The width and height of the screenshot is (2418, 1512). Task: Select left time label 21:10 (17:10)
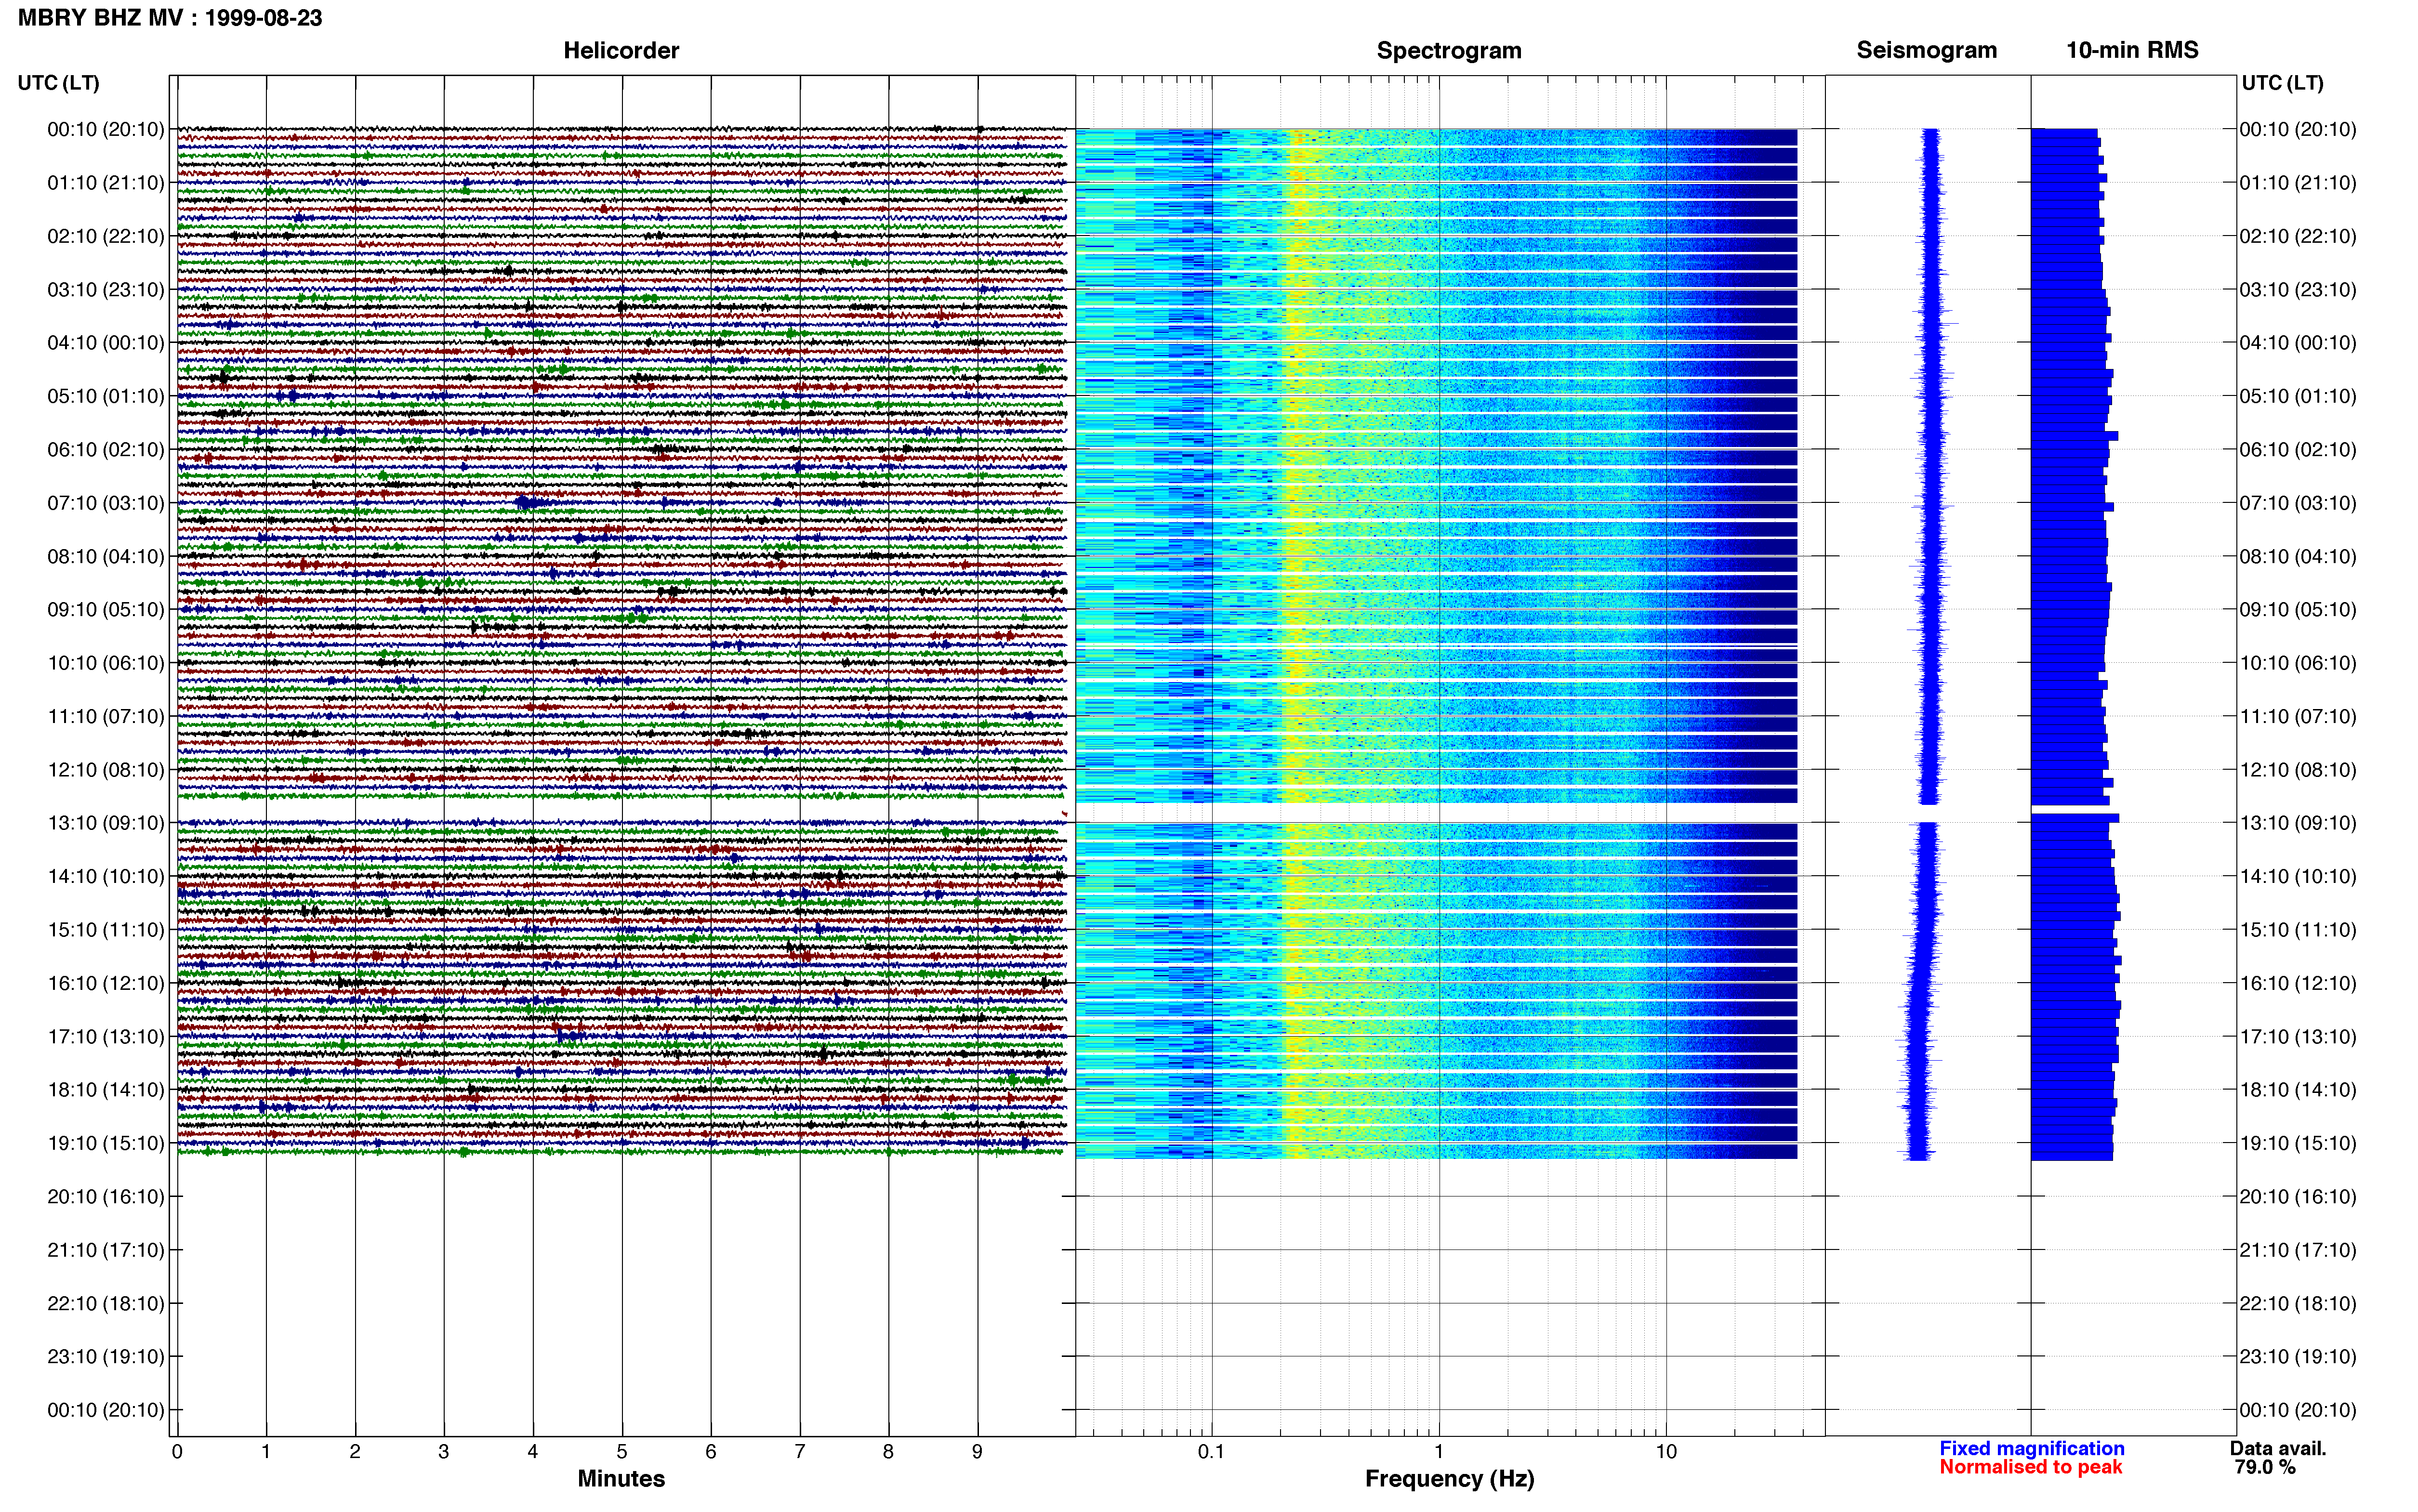[106, 1250]
